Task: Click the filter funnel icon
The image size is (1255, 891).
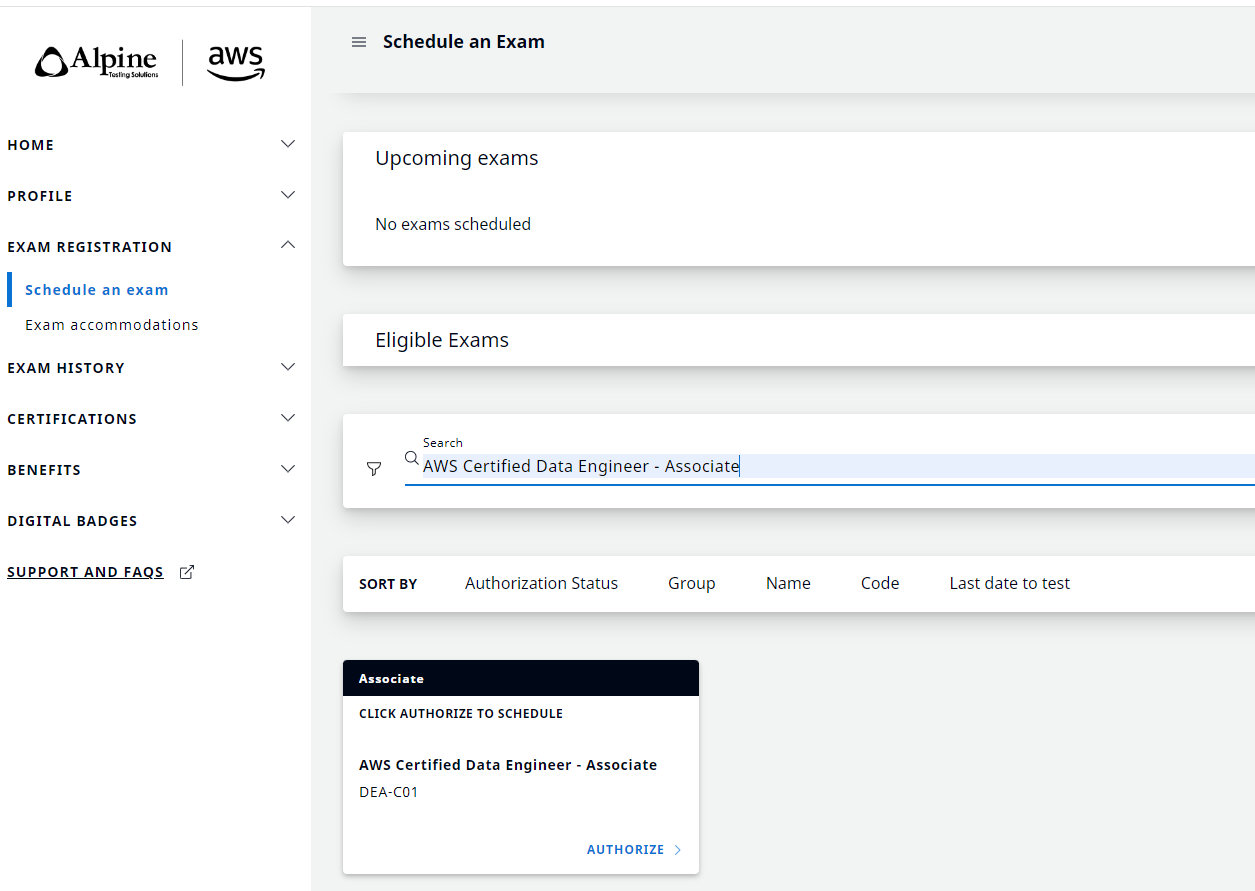Action: (374, 468)
